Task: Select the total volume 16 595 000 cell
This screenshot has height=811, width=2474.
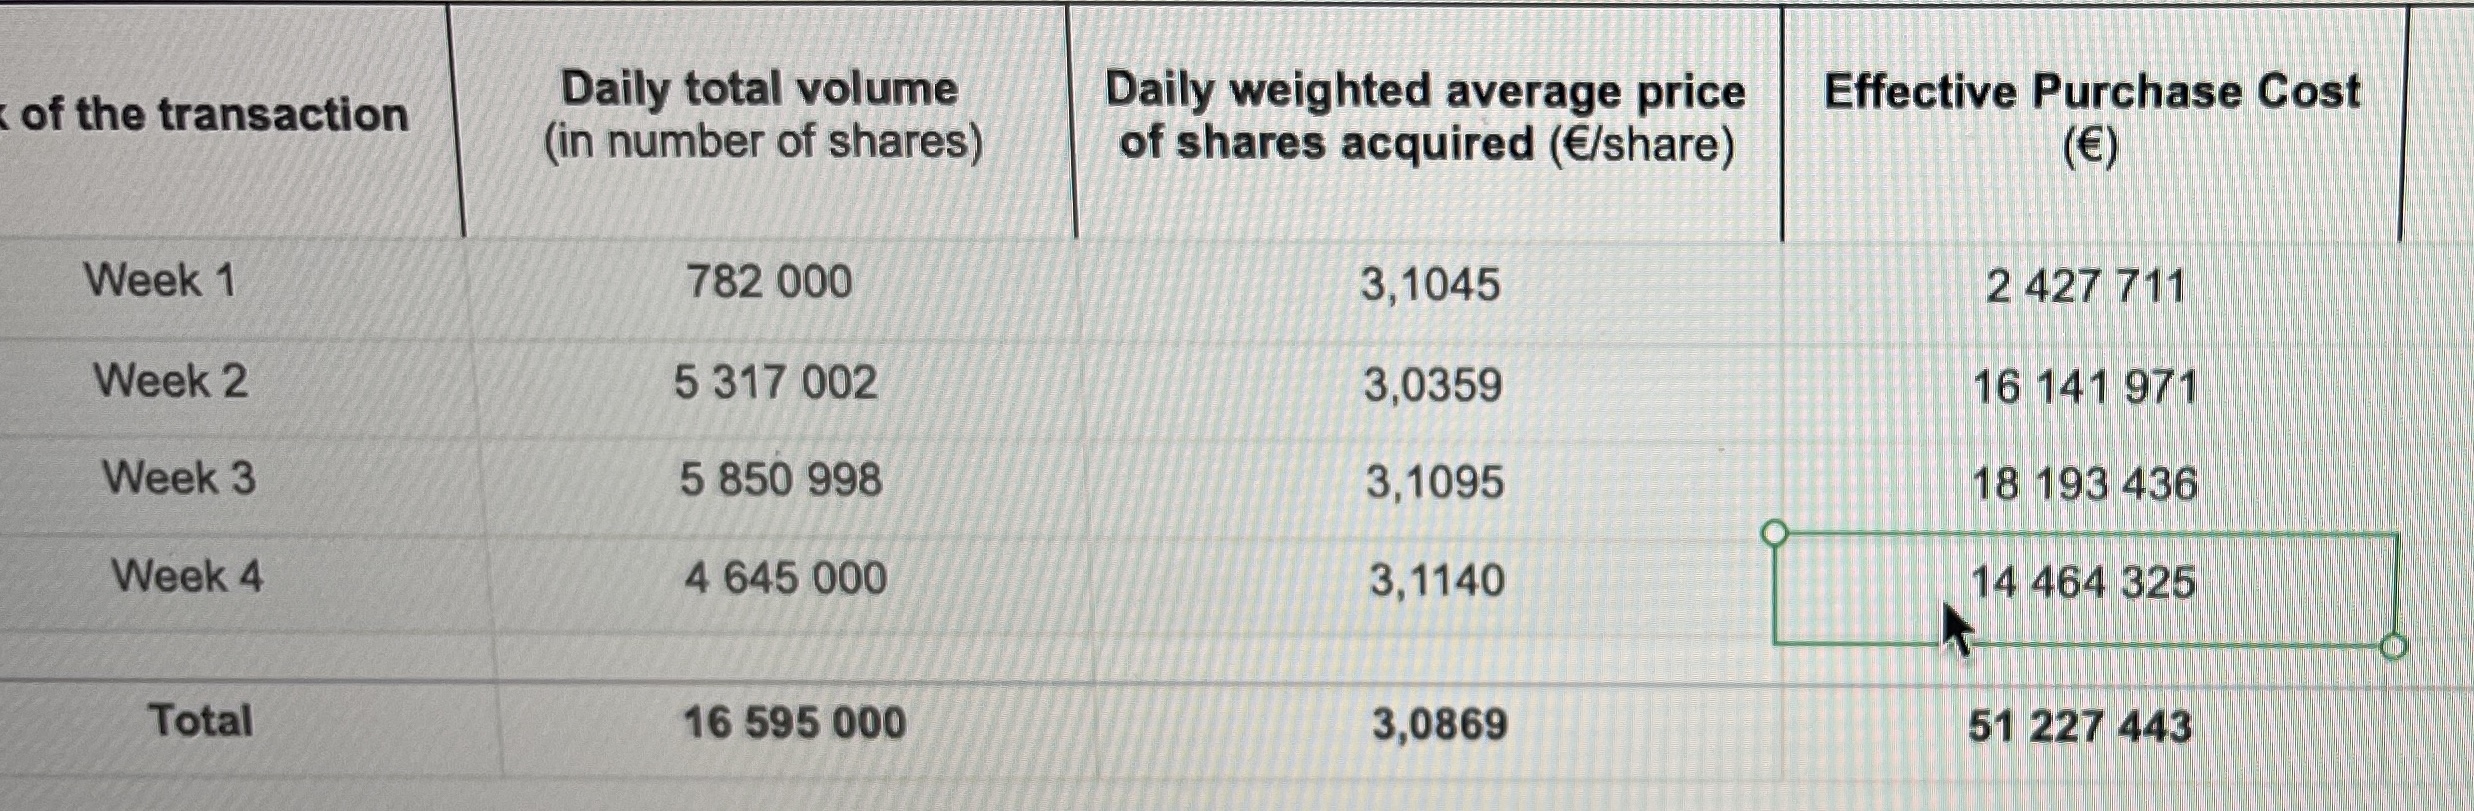Action: [794, 723]
